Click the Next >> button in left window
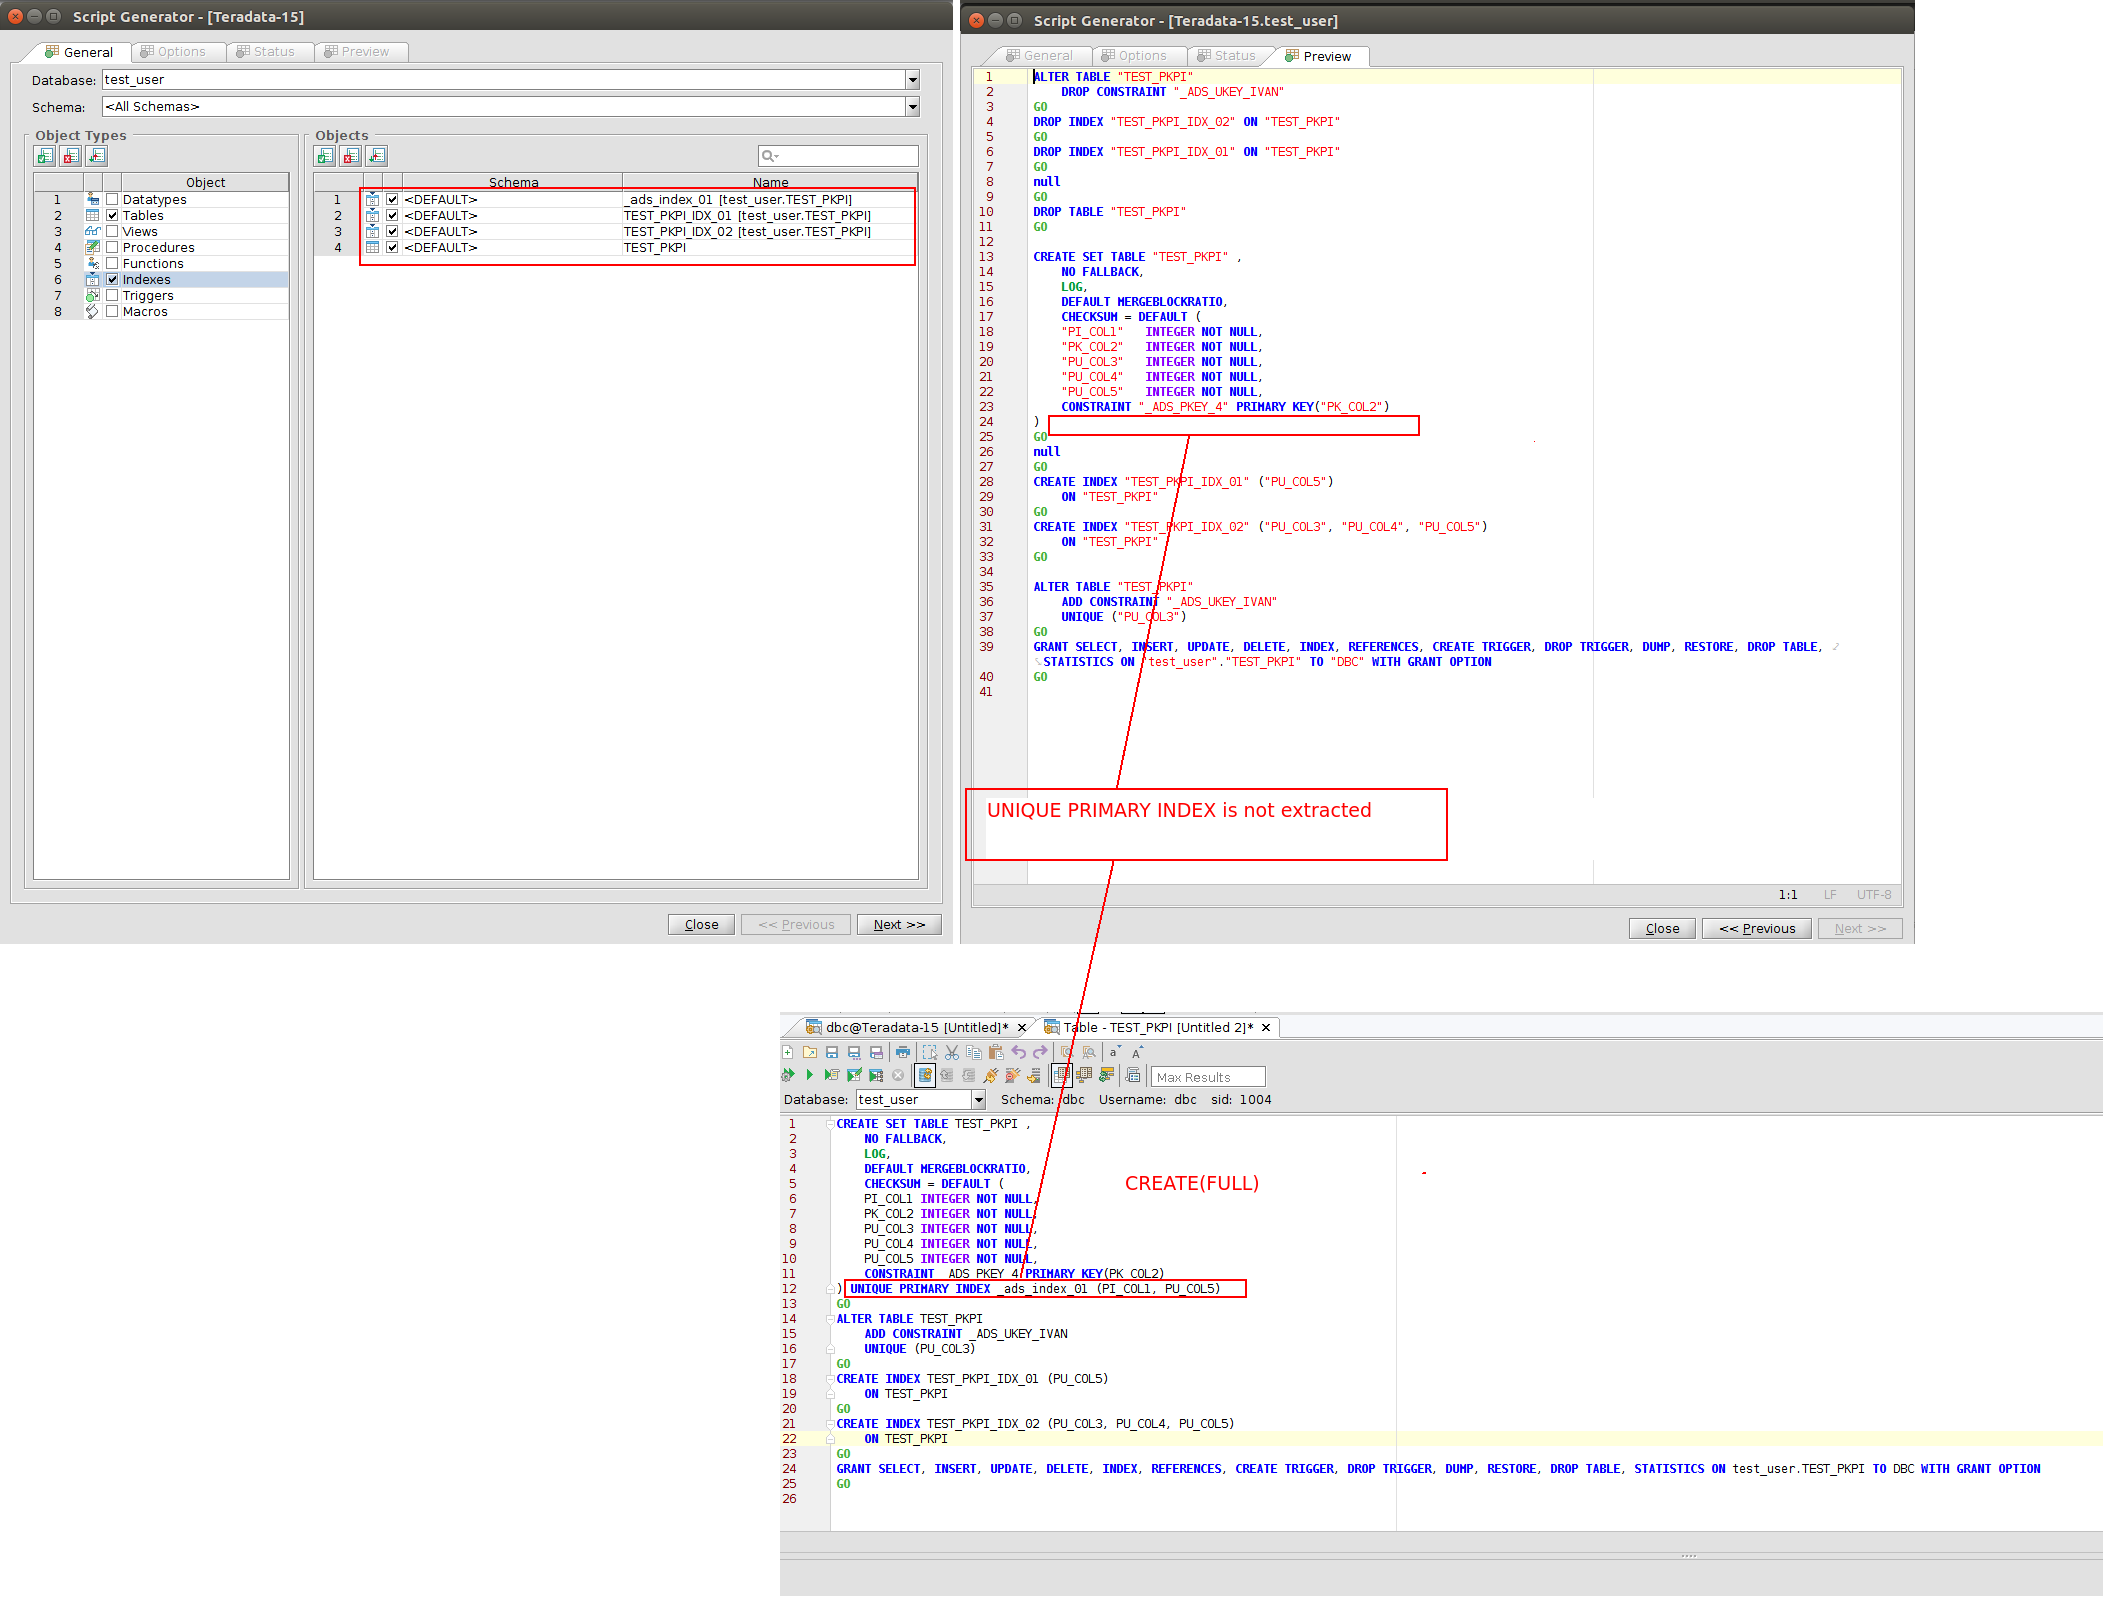 (x=898, y=924)
